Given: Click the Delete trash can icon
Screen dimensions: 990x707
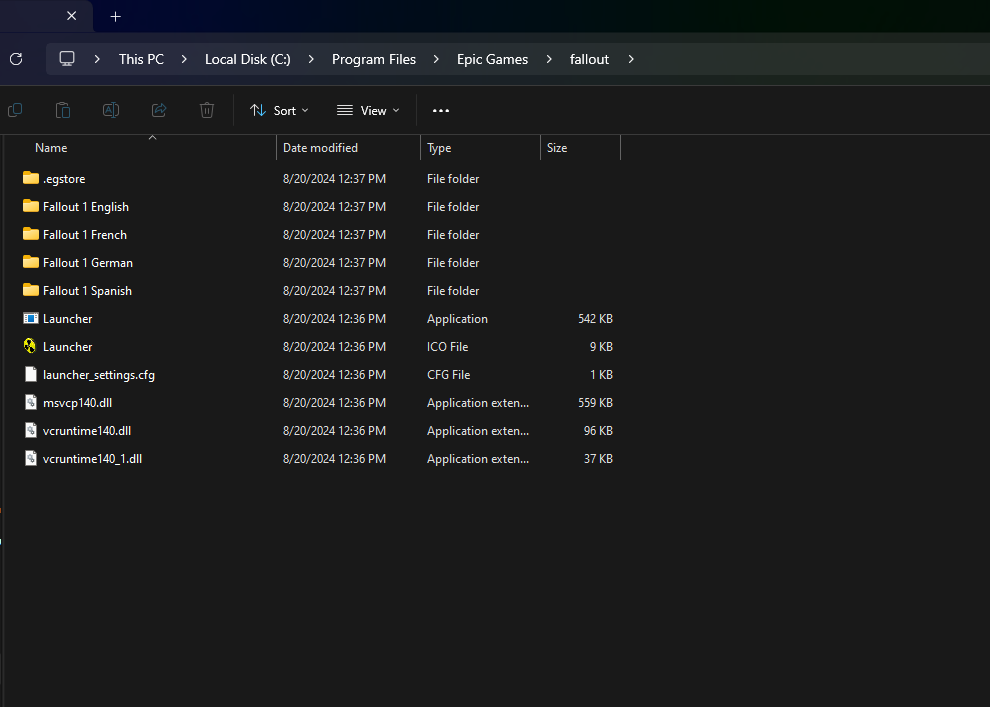Looking at the screenshot, I should [206, 110].
